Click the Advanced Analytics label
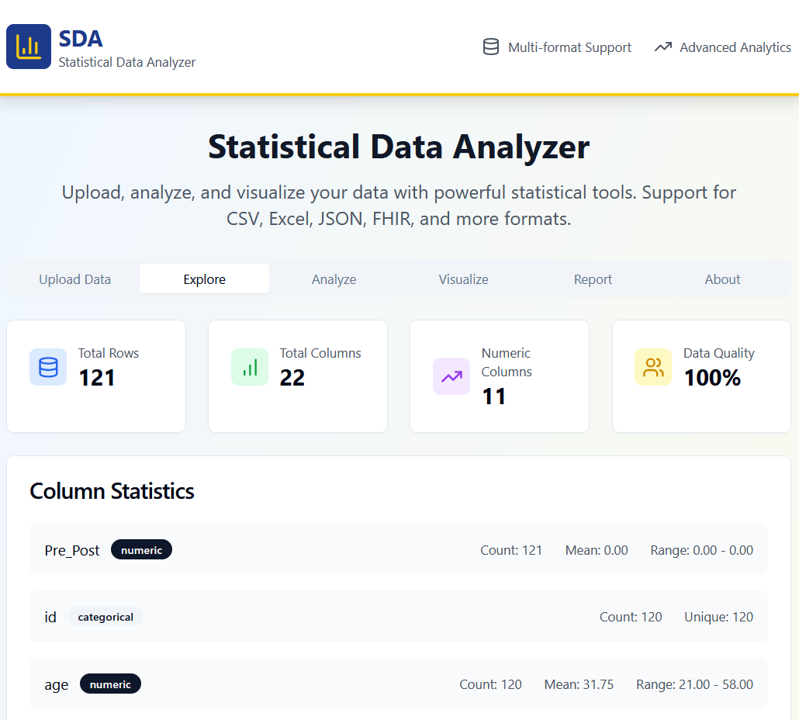 pyautogui.click(x=735, y=47)
